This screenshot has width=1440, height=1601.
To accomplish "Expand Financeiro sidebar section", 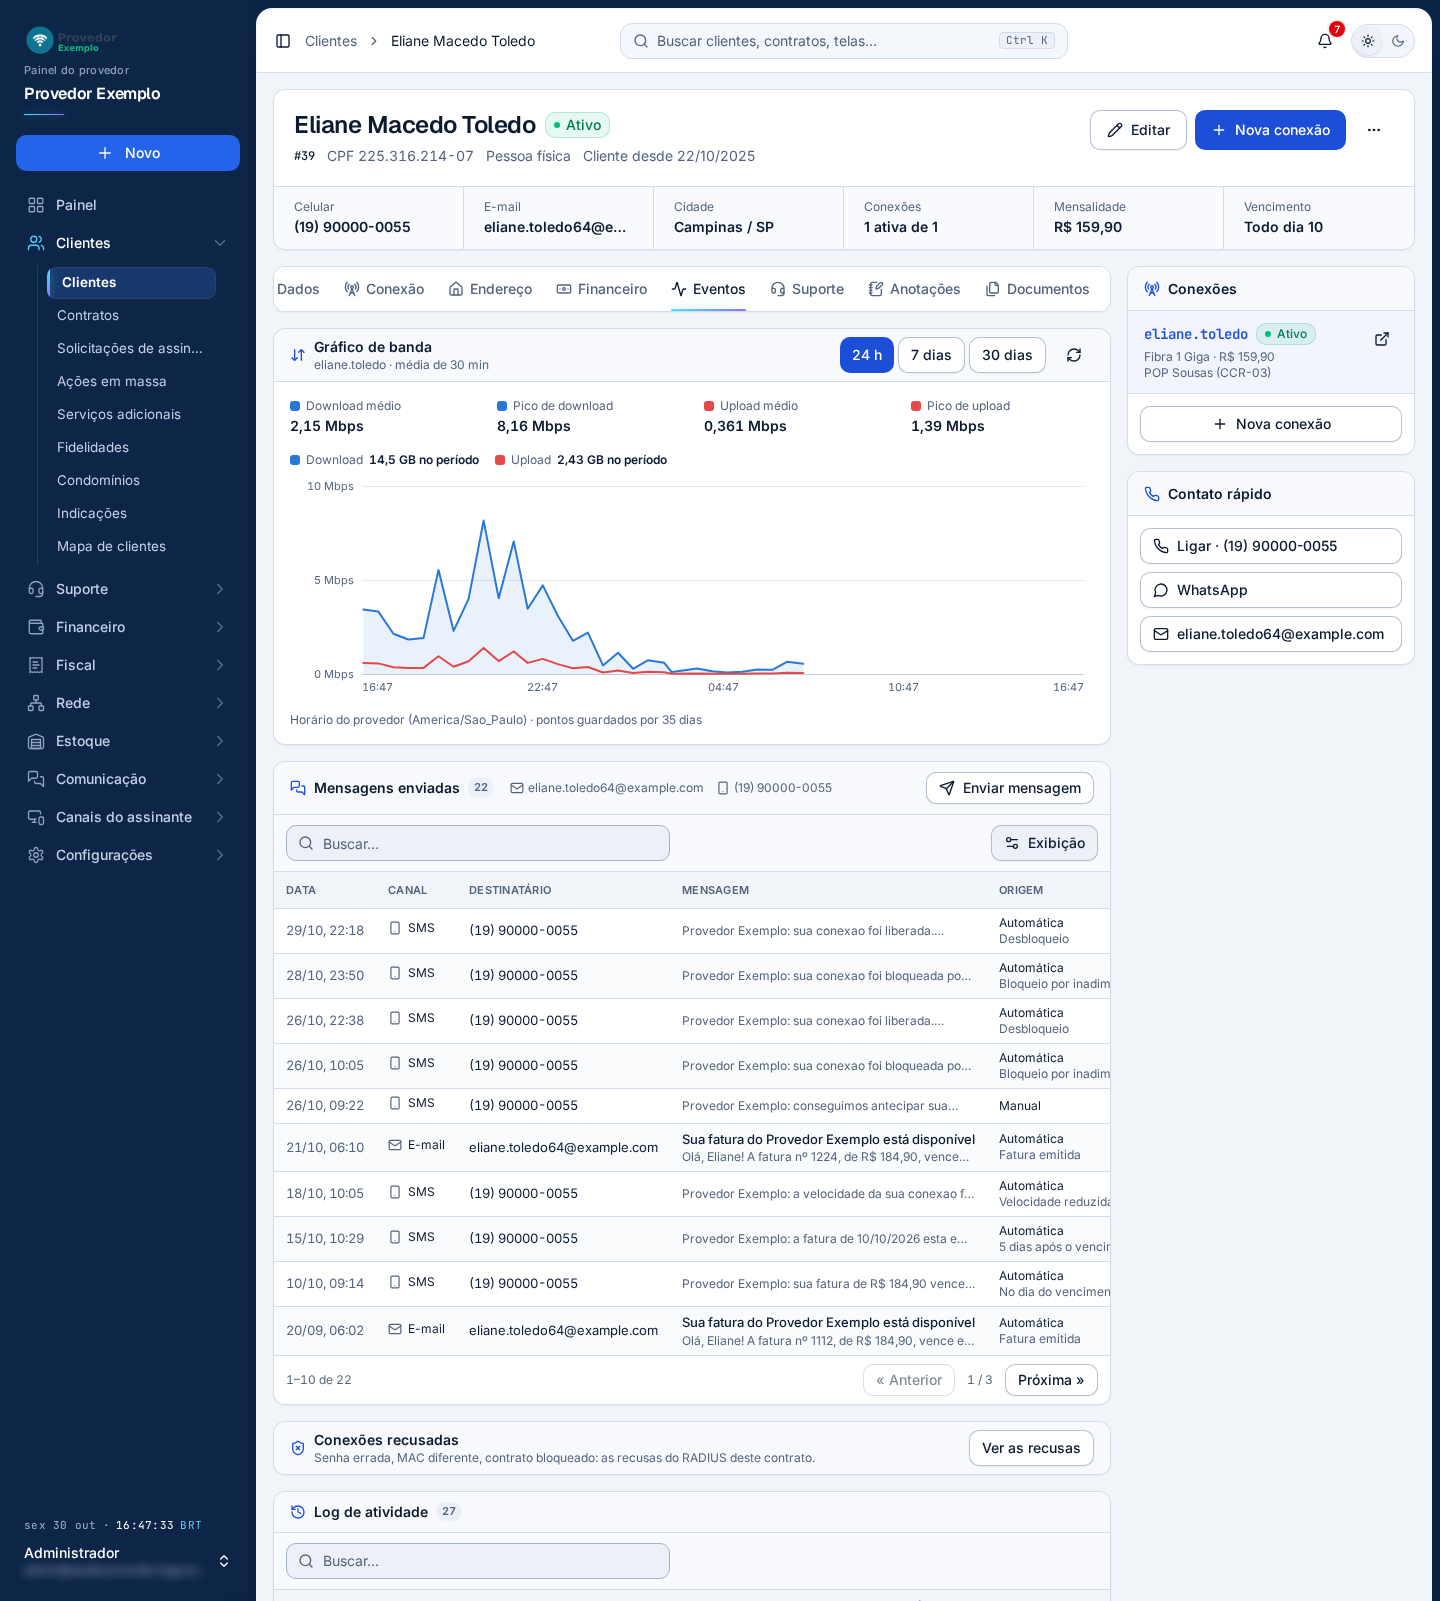I will tap(128, 627).
